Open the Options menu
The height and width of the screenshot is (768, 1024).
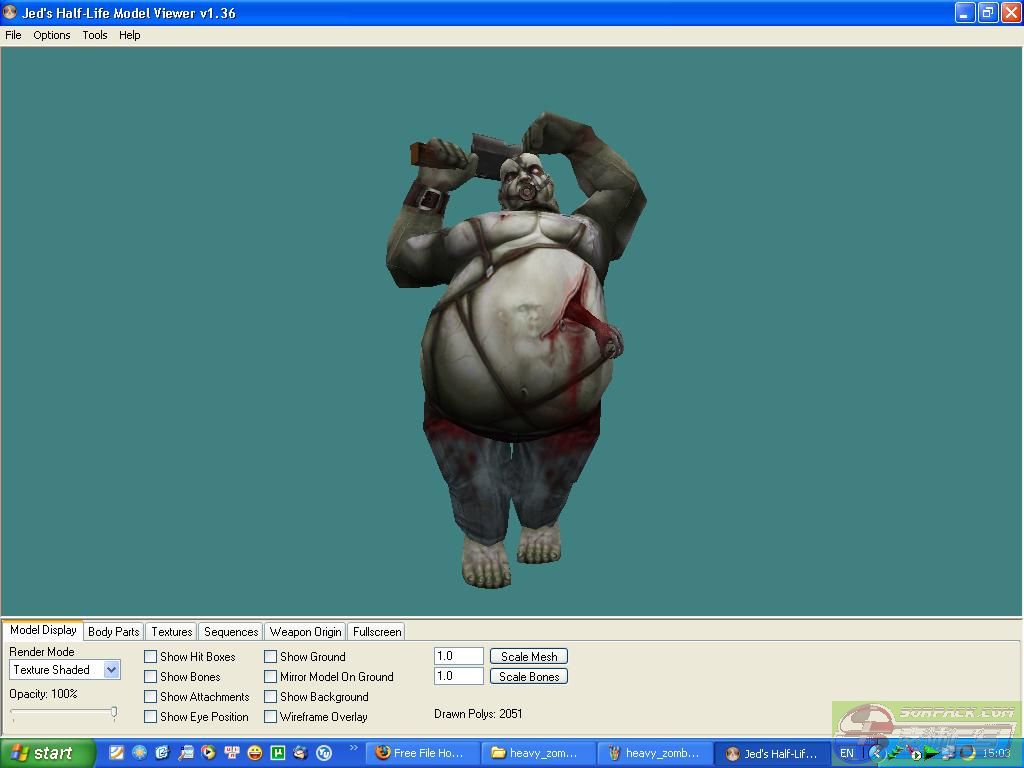pyautogui.click(x=52, y=35)
